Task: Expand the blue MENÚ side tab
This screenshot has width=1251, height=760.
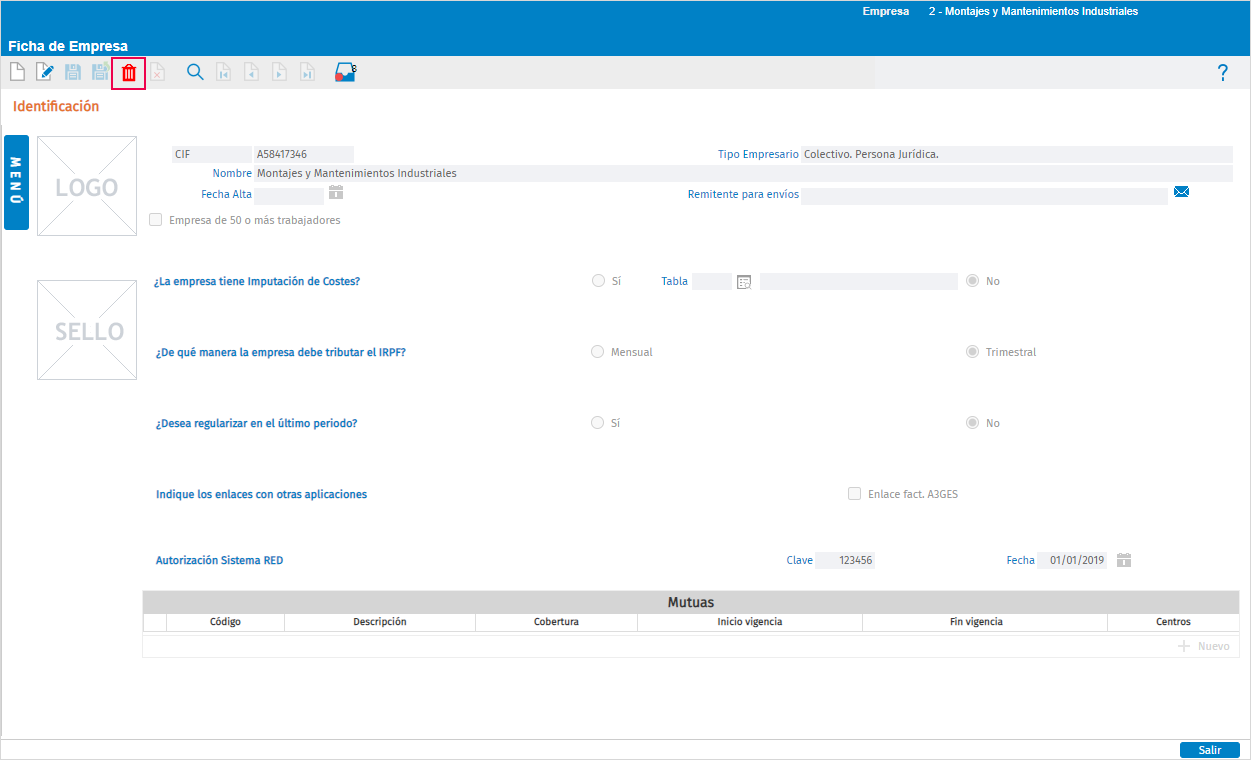Action: (16, 182)
